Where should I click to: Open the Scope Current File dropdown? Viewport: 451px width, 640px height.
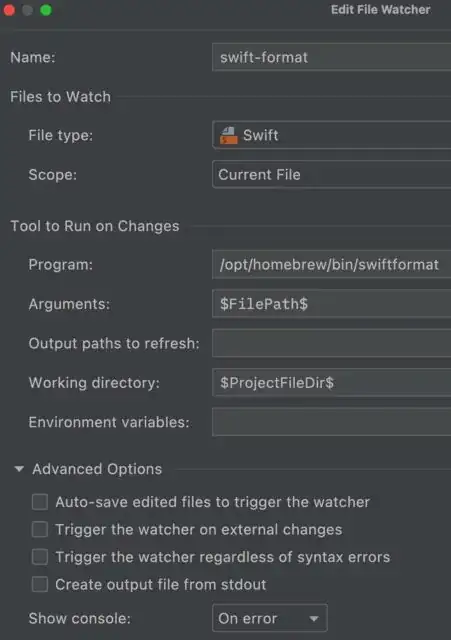pyautogui.click(x=331, y=175)
